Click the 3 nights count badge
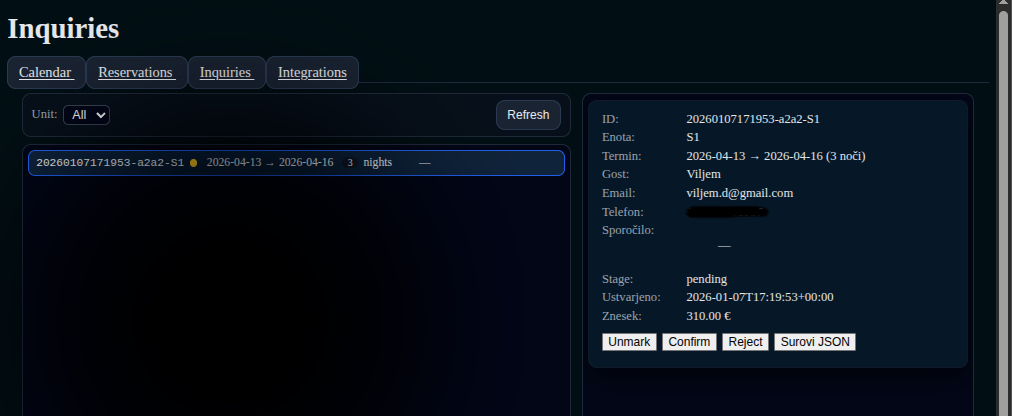Viewport: 1012px width, 416px height. click(x=350, y=163)
